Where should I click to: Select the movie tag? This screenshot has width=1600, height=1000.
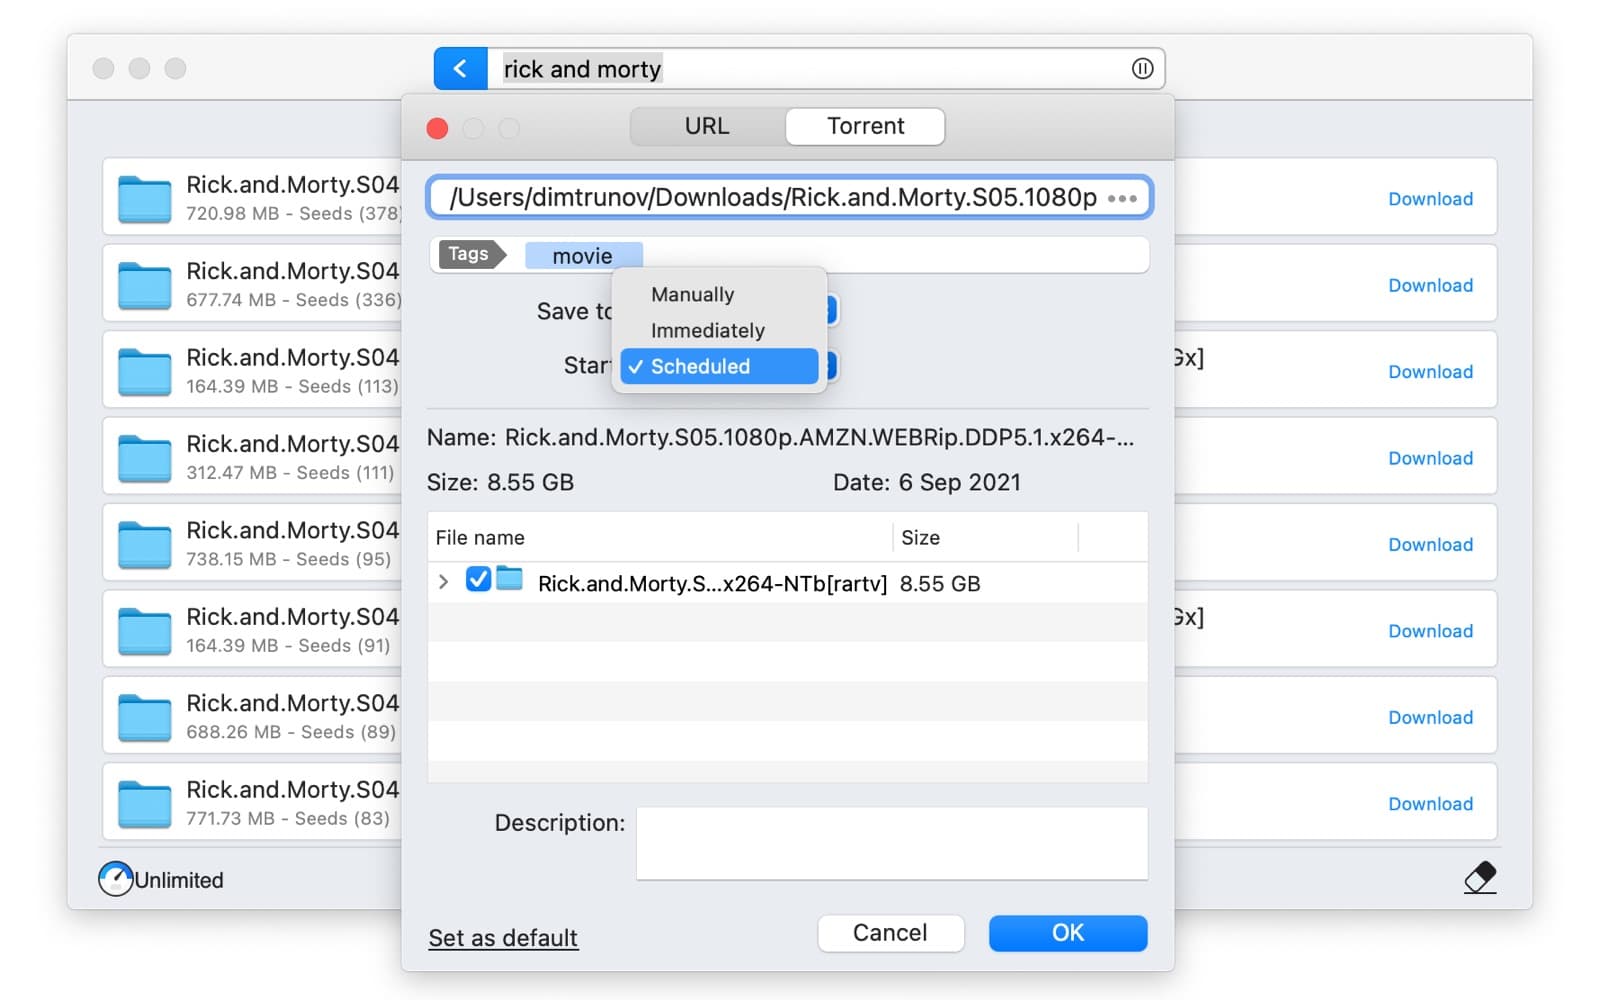click(x=583, y=256)
